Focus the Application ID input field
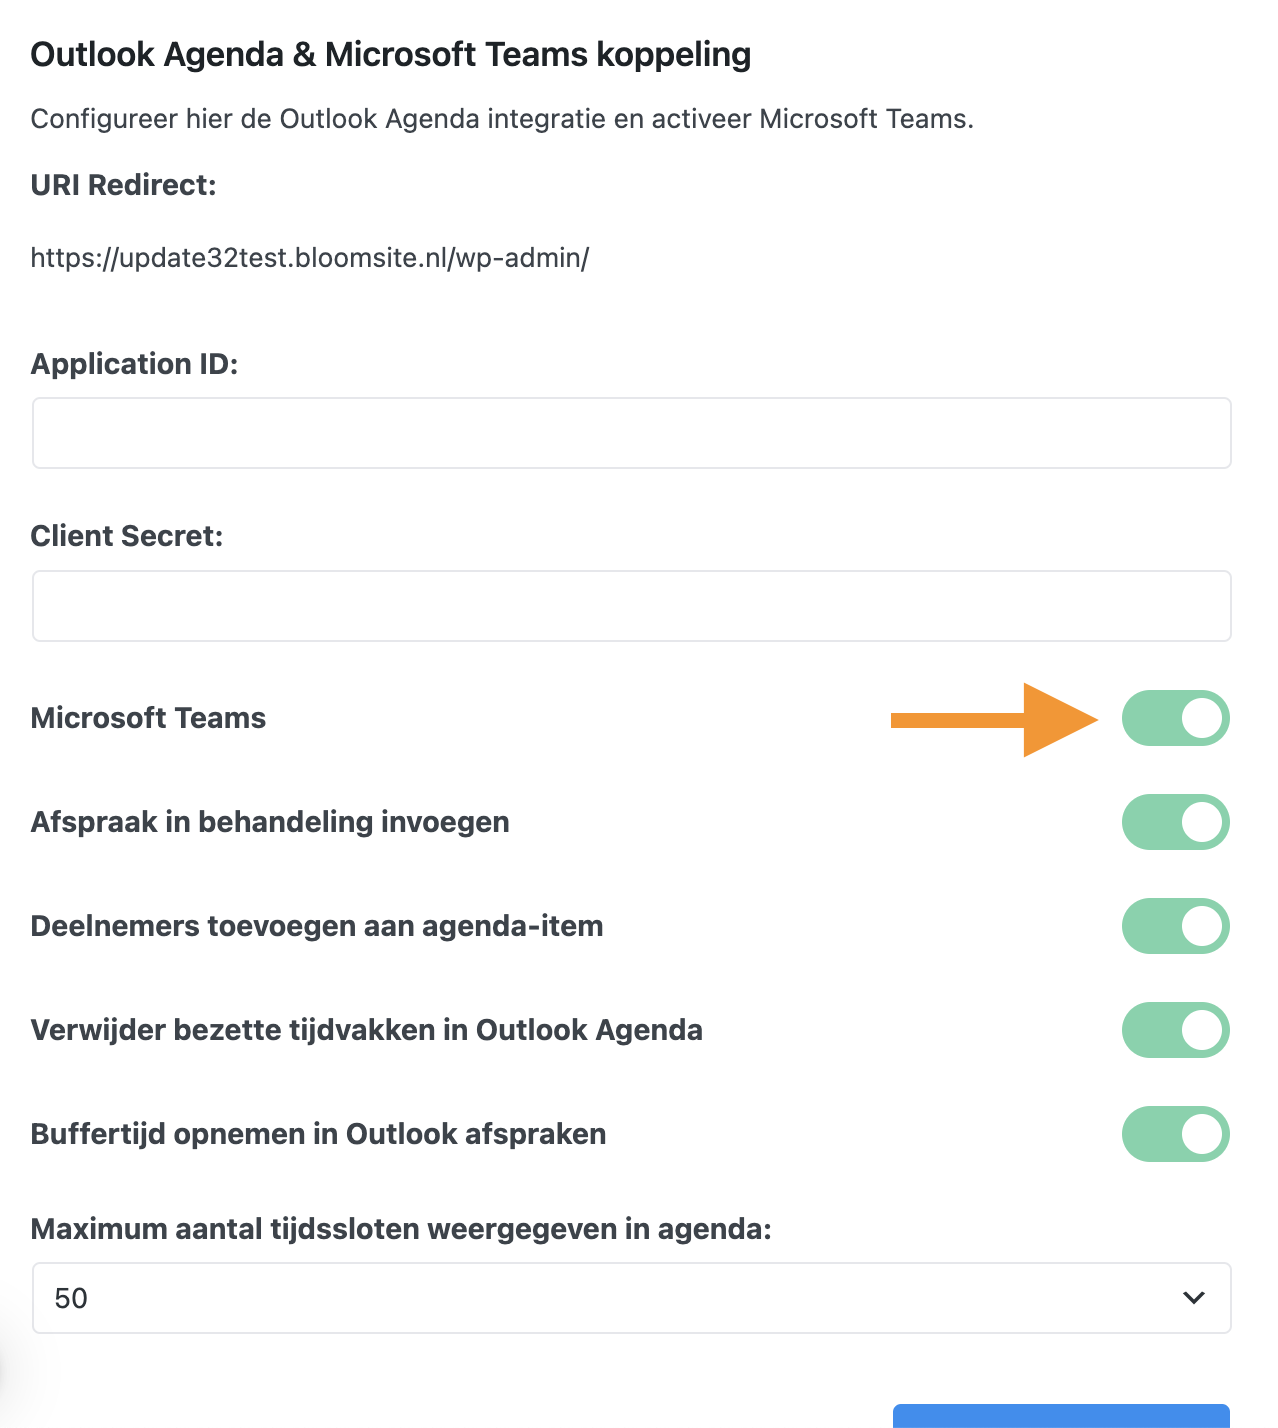Screen dimensions: 1278x1428 [631, 433]
